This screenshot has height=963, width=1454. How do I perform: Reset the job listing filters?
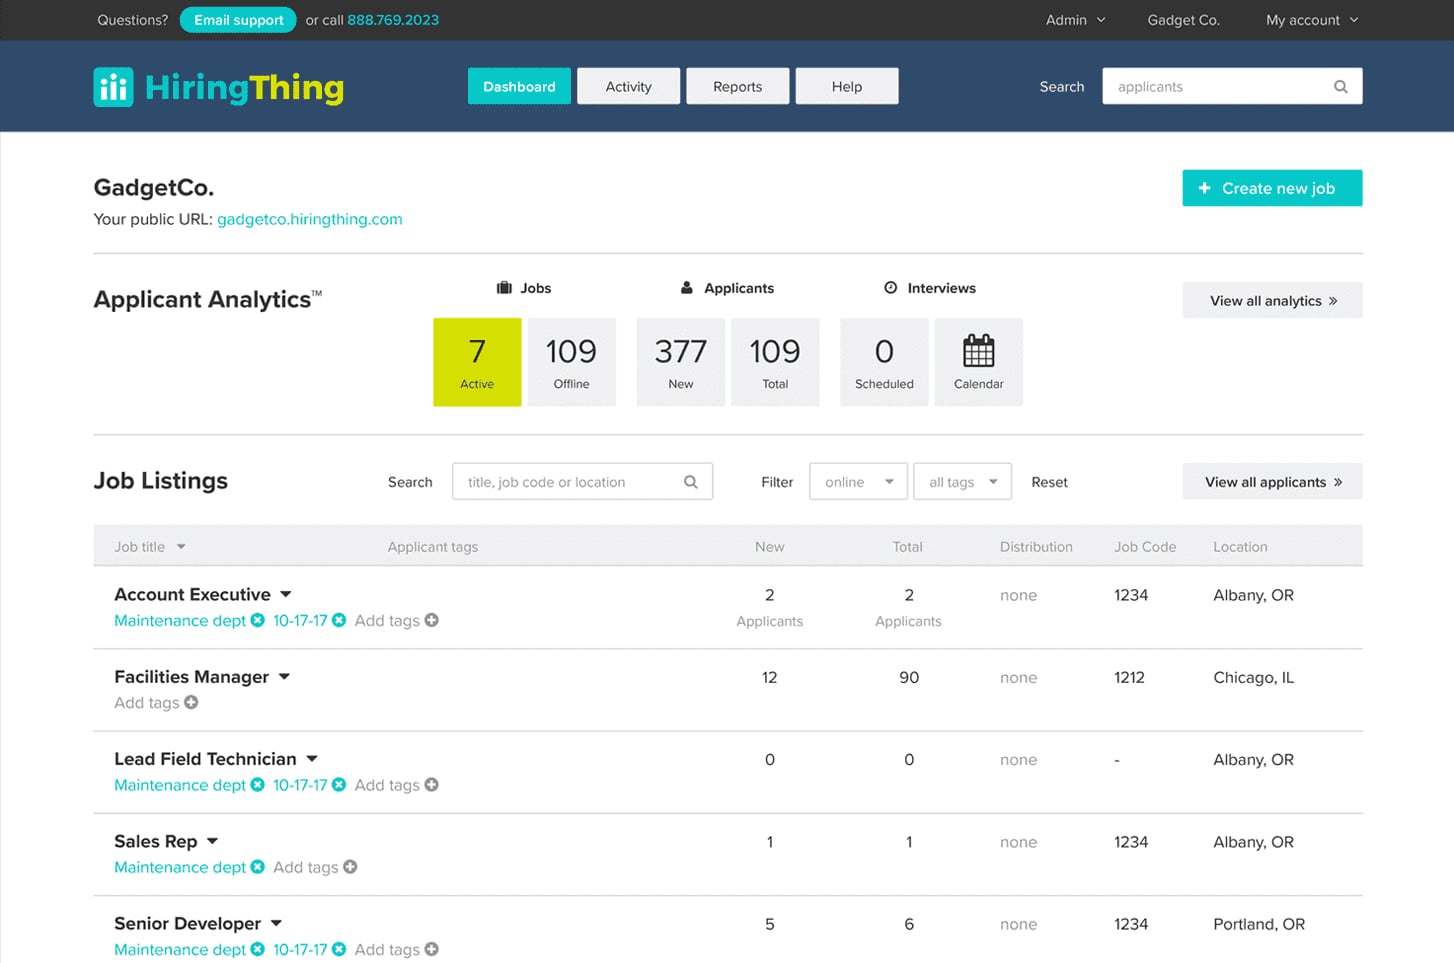click(x=1049, y=482)
